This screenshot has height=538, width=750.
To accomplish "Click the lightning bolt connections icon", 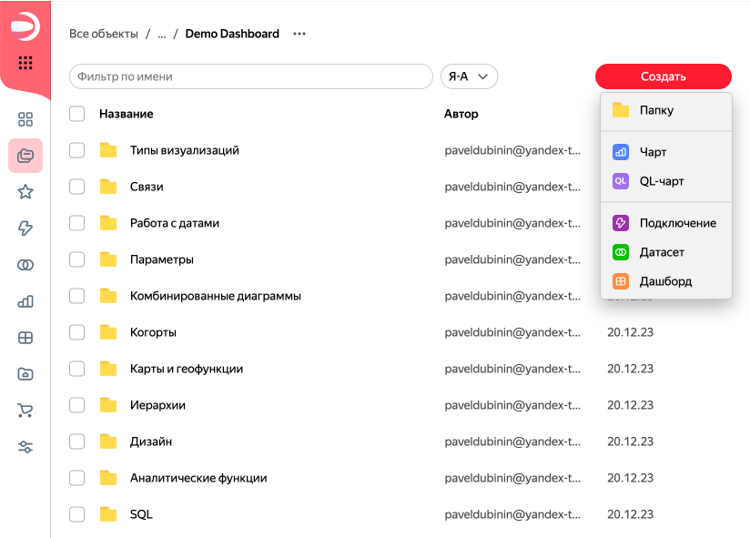I will 25,228.
